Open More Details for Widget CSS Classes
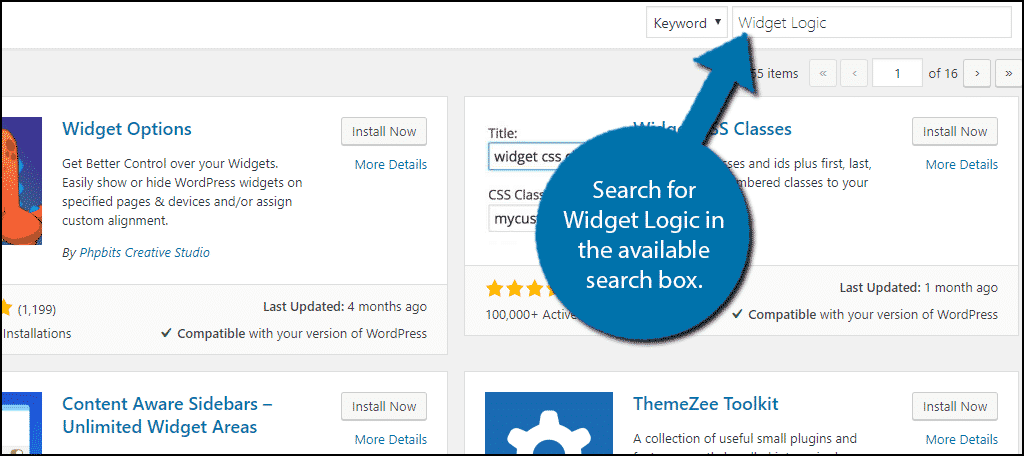Image resolution: width=1024 pixels, height=456 pixels. click(x=961, y=165)
